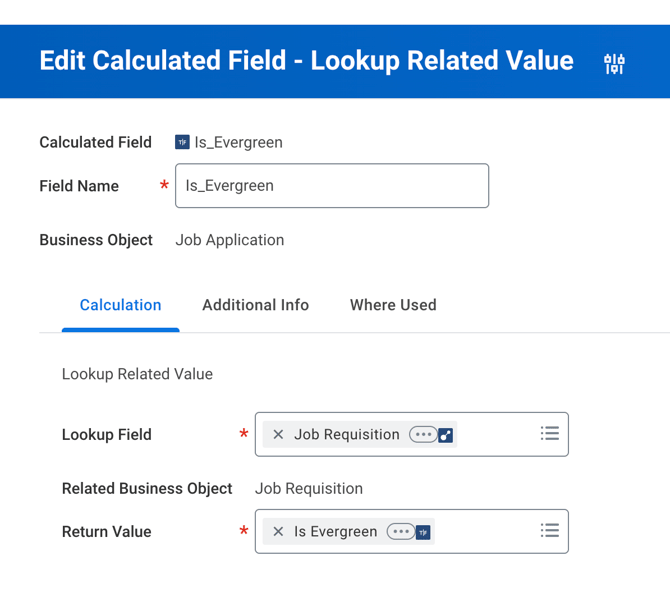
Task: Click the Related Business Object Job Requisition value
Action: (x=309, y=488)
